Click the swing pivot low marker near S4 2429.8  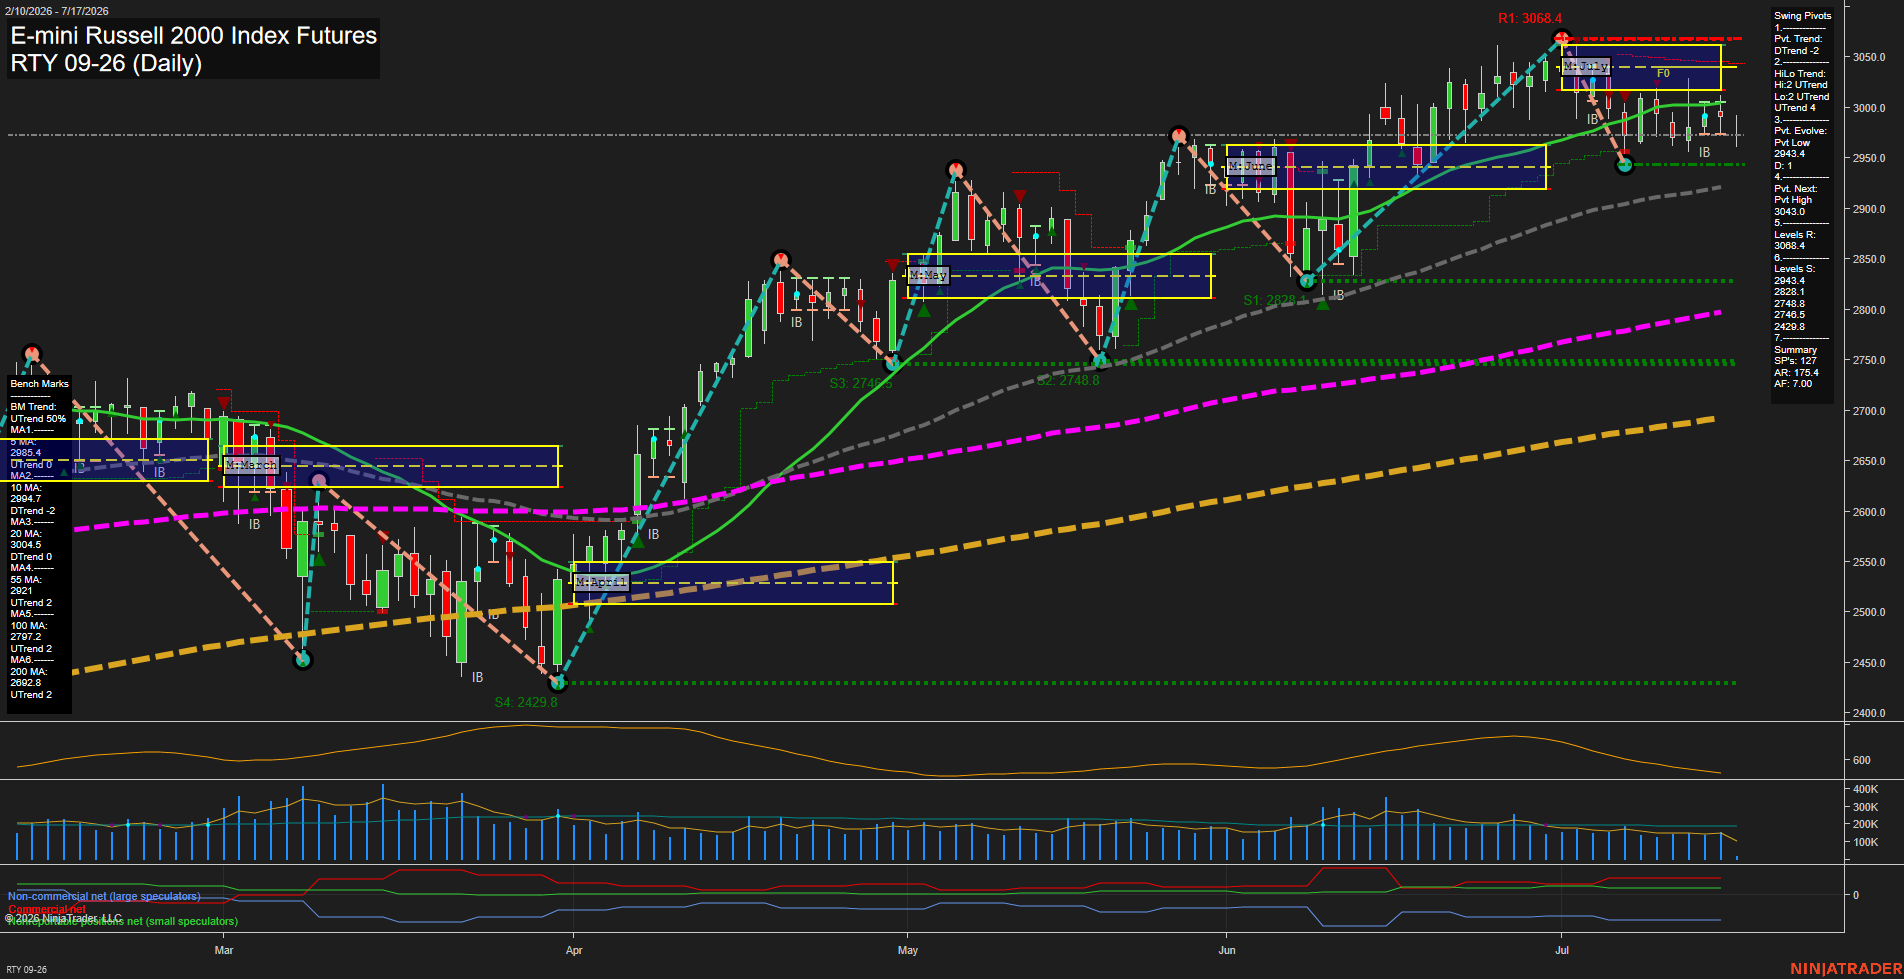click(x=558, y=683)
